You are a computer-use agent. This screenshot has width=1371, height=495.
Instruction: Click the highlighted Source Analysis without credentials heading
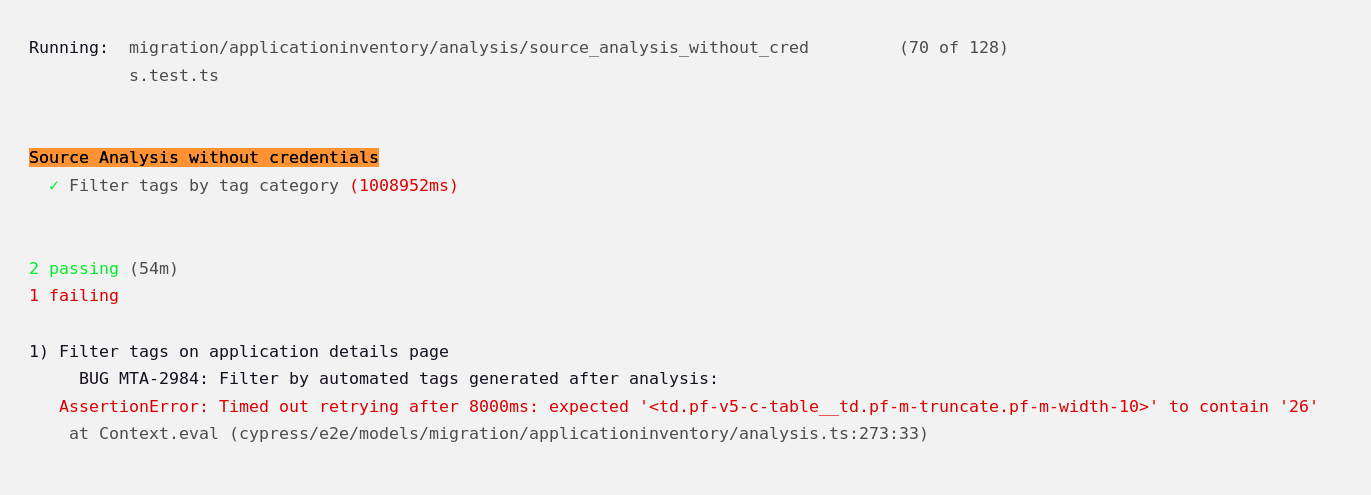(x=204, y=158)
